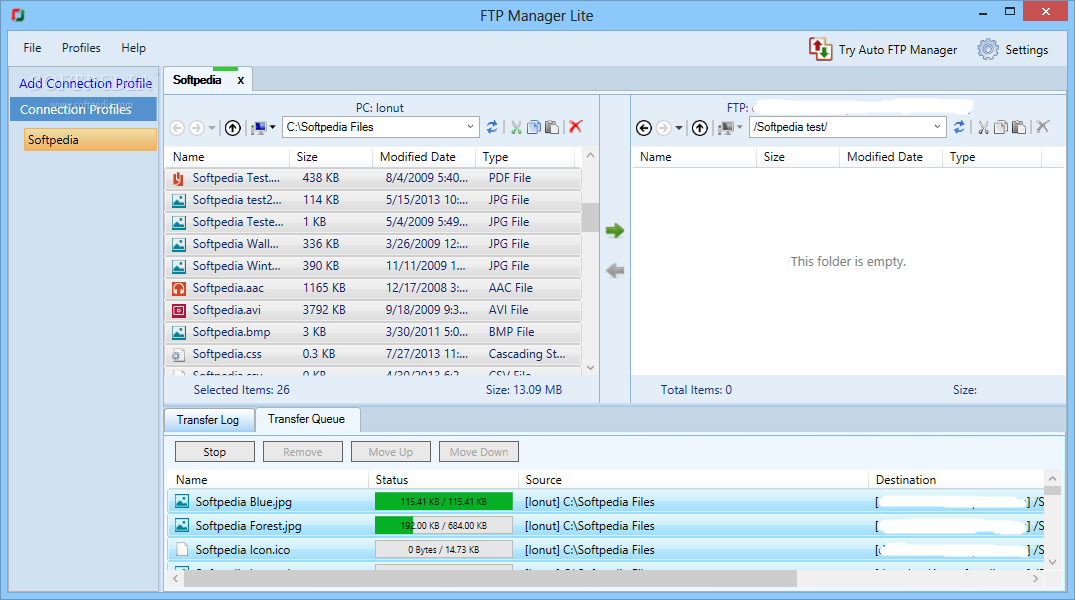Paste icon in FTP pane toolbar
Viewport: 1075px width, 600px height.
point(1019,127)
